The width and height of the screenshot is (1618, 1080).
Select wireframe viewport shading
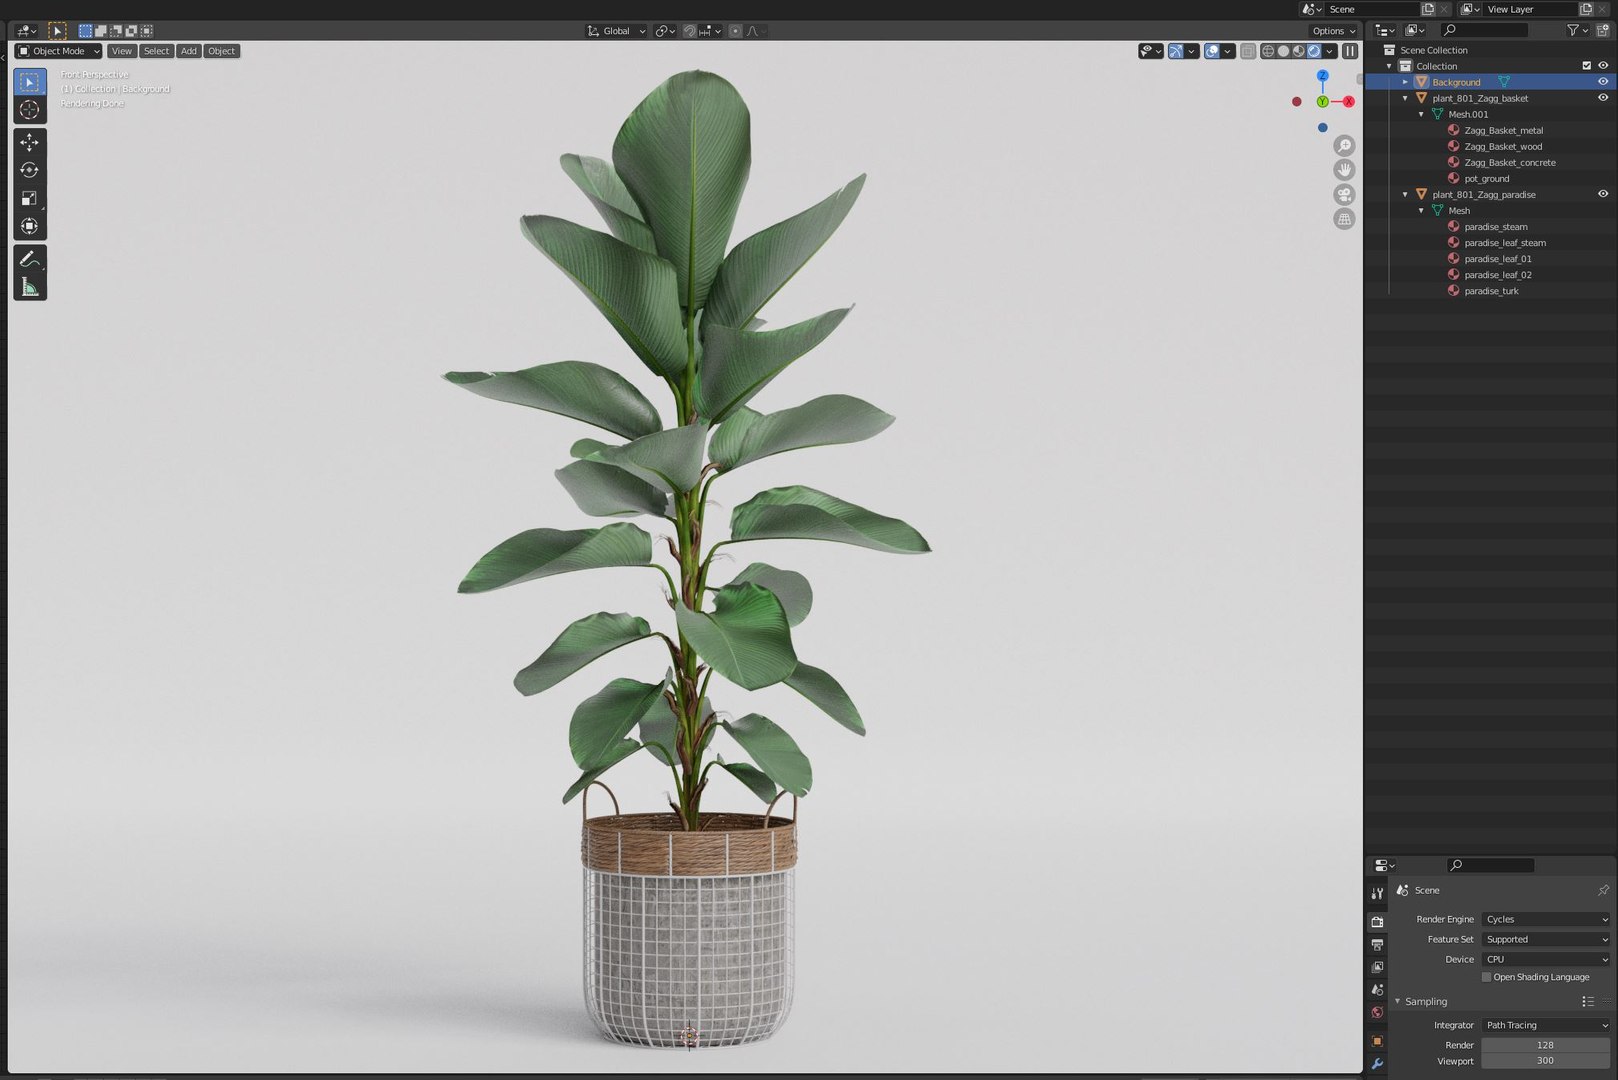[1268, 51]
